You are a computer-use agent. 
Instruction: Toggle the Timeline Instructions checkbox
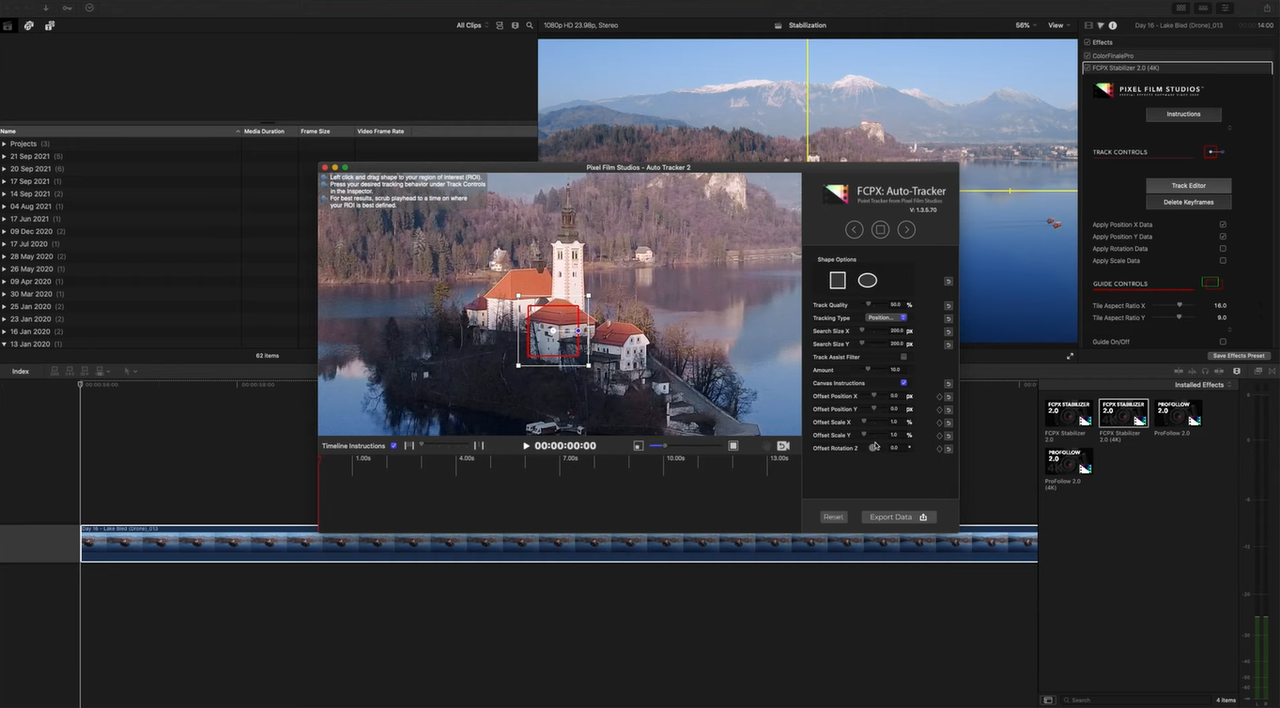tap(393, 446)
